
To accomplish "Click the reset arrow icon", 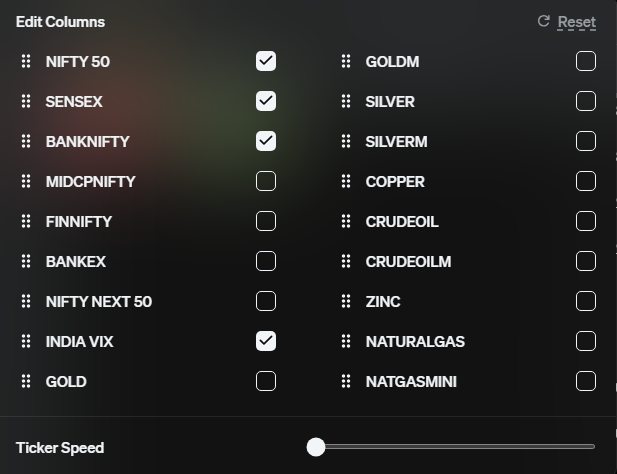I will coord(544,21).
